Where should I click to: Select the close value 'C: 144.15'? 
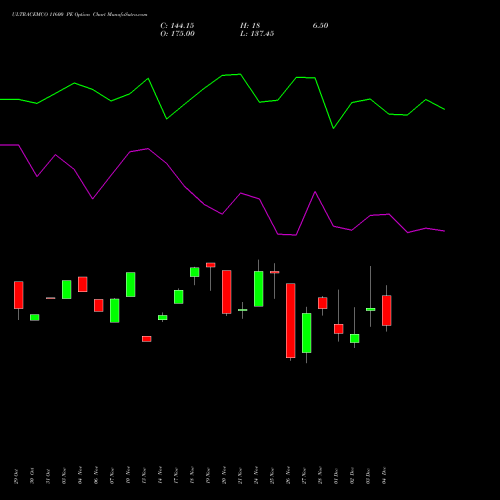coord(177,26)
